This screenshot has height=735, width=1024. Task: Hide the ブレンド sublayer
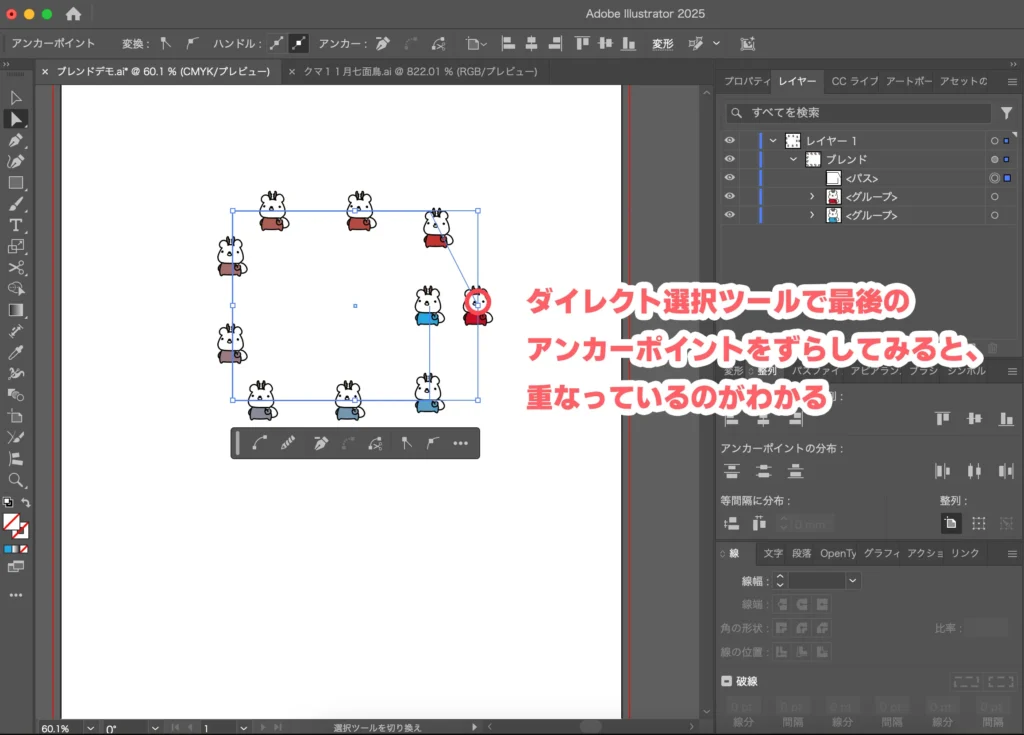tap(730, 158)
